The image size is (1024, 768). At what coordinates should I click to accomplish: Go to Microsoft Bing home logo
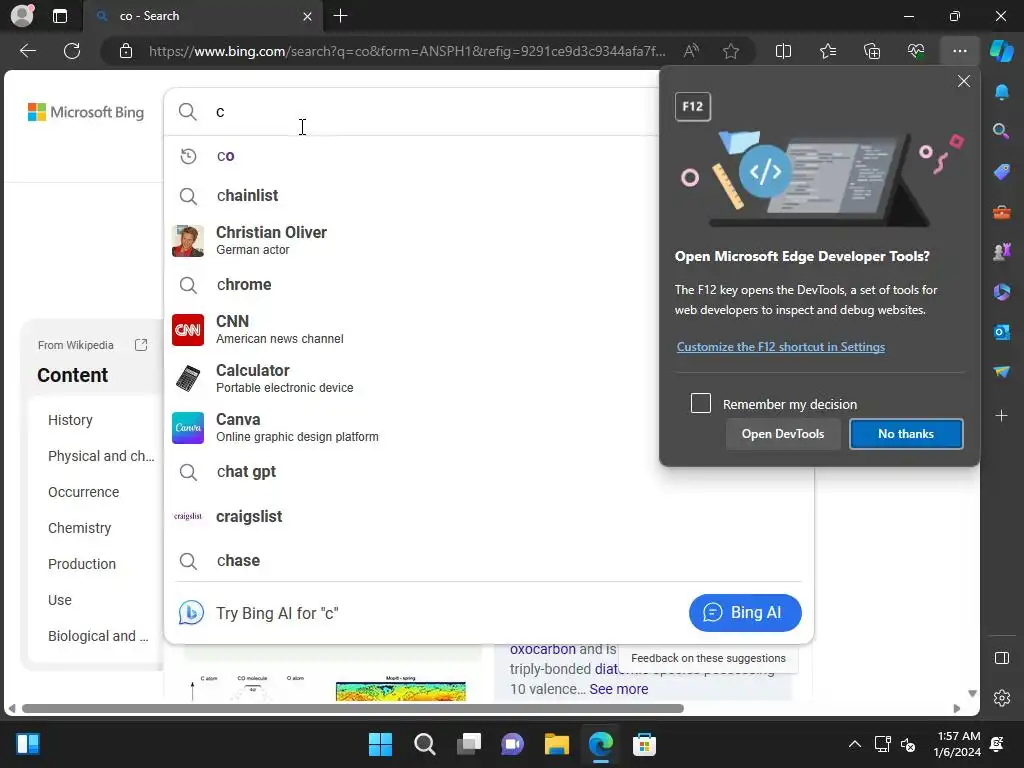tap(86, 112)
